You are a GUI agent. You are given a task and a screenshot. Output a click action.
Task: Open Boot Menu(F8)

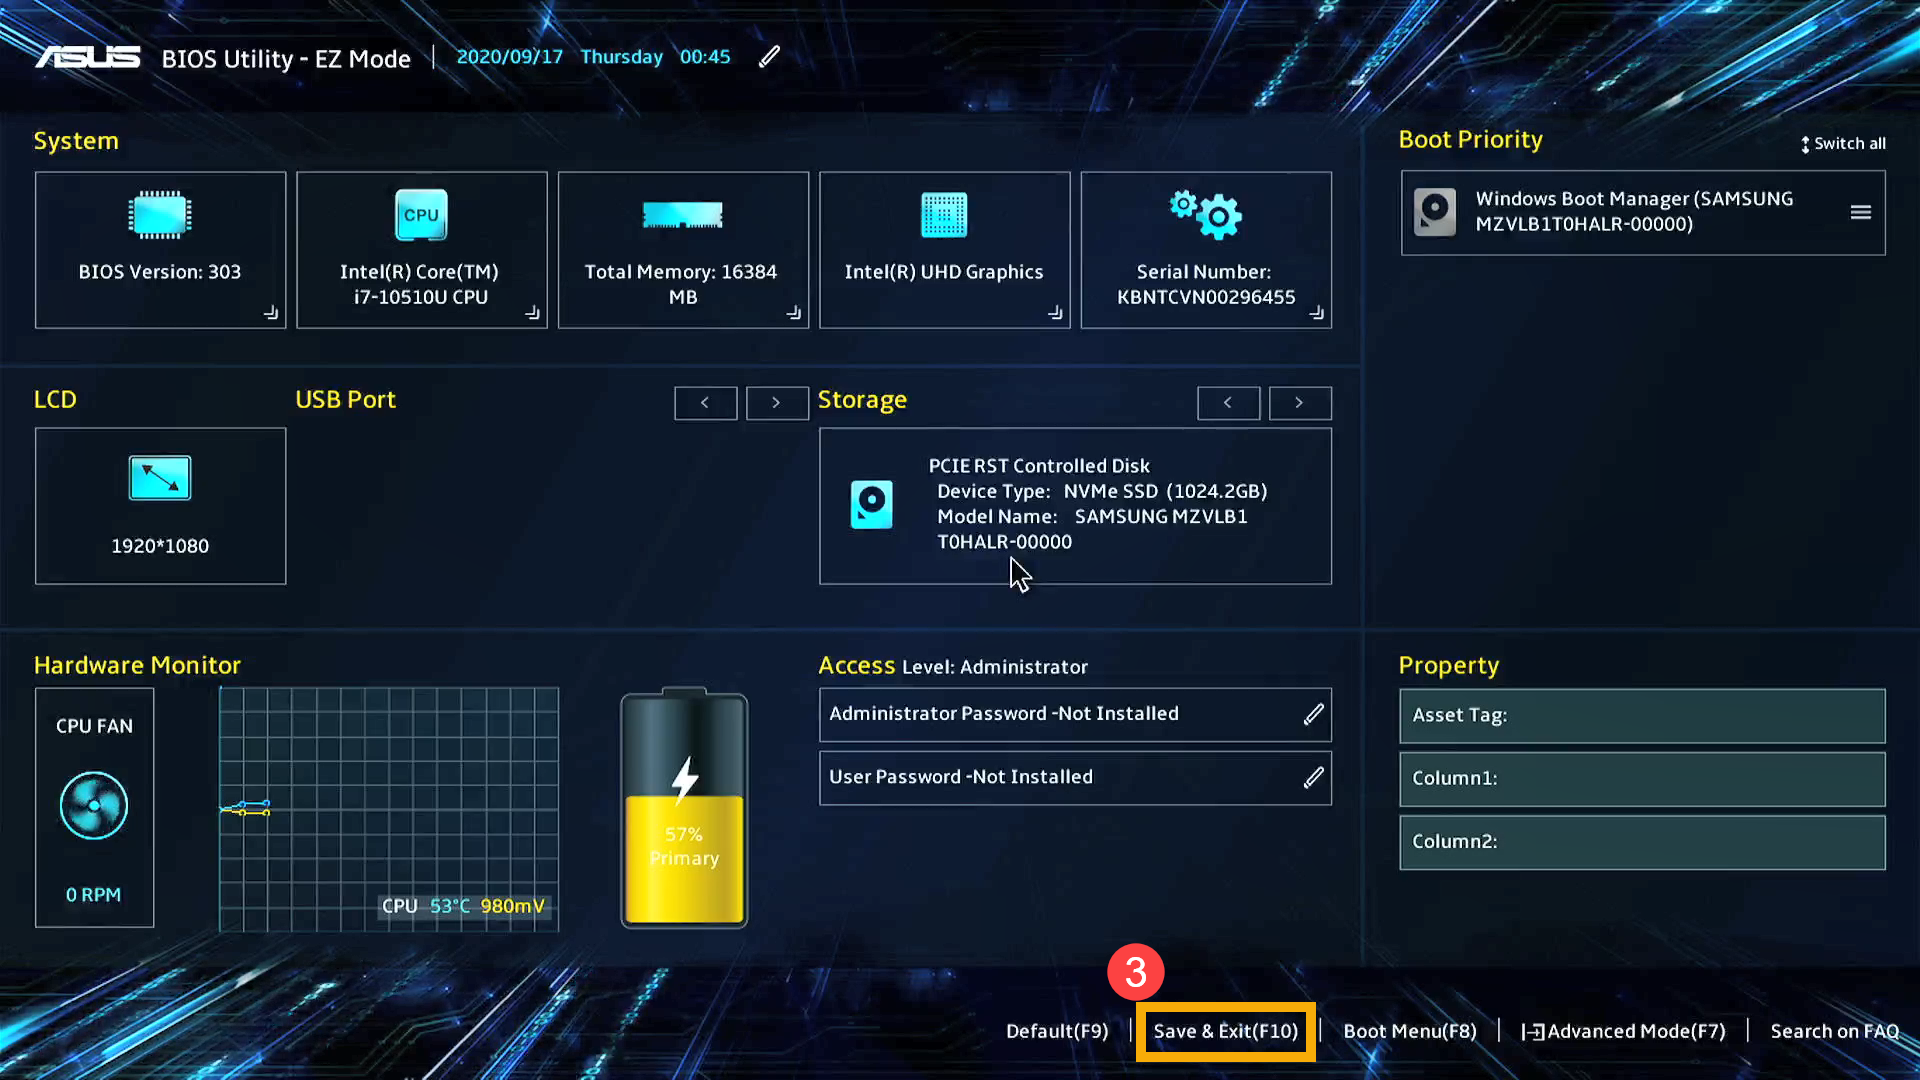tap(1409, 1031)
